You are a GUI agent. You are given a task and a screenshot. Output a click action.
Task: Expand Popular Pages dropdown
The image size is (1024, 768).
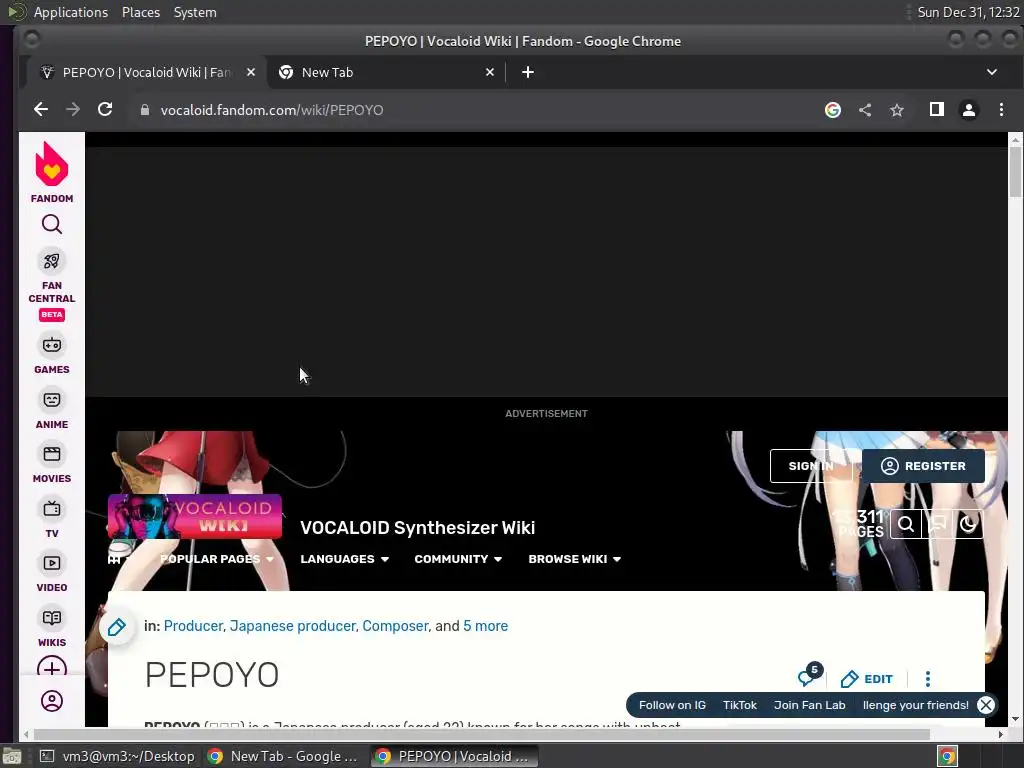pos(217,559)
